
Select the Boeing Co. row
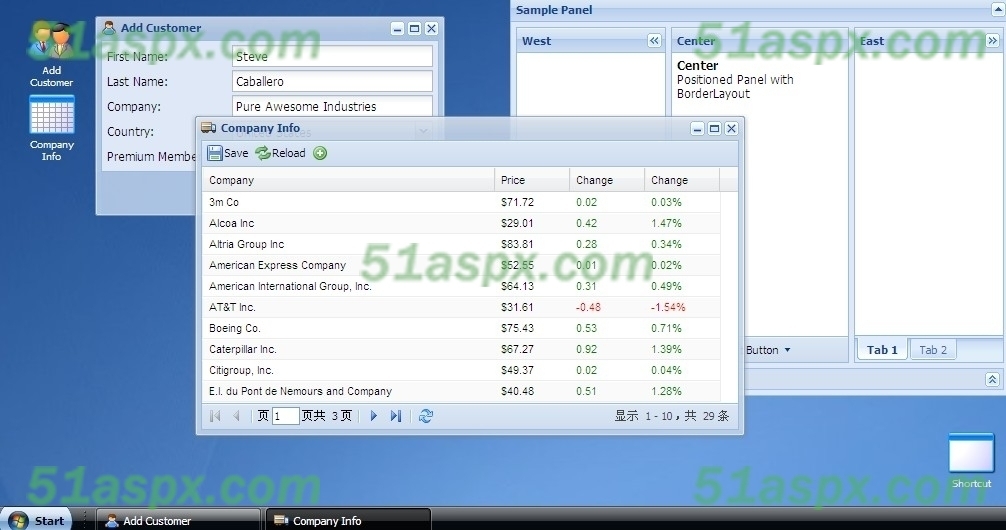(x=461, y=328)
